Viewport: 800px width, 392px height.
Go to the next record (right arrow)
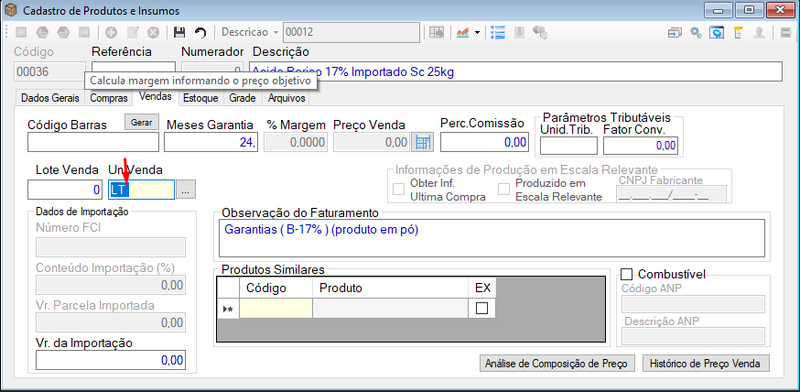[x=63, y=32]
